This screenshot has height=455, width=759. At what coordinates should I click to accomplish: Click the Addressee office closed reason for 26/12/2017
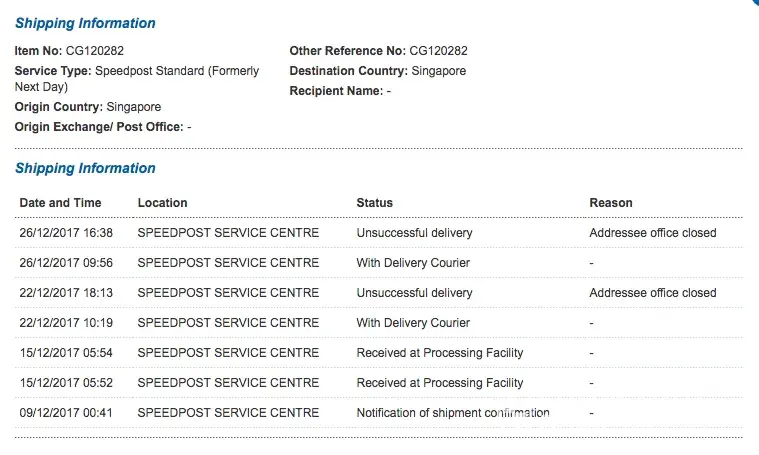tap(652, 233)
